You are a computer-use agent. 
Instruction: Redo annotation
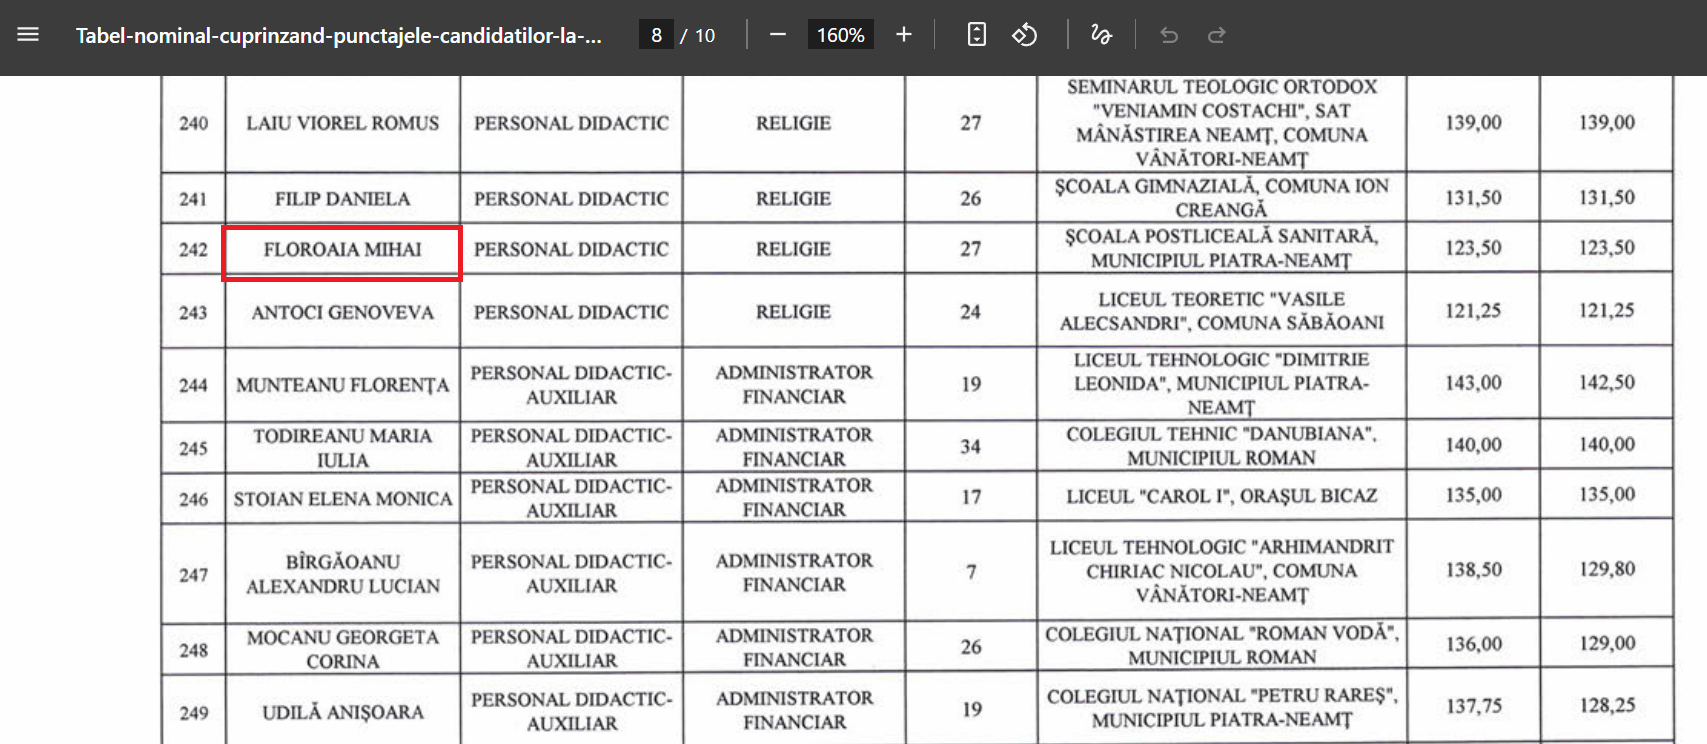[x=1217, y=35]
